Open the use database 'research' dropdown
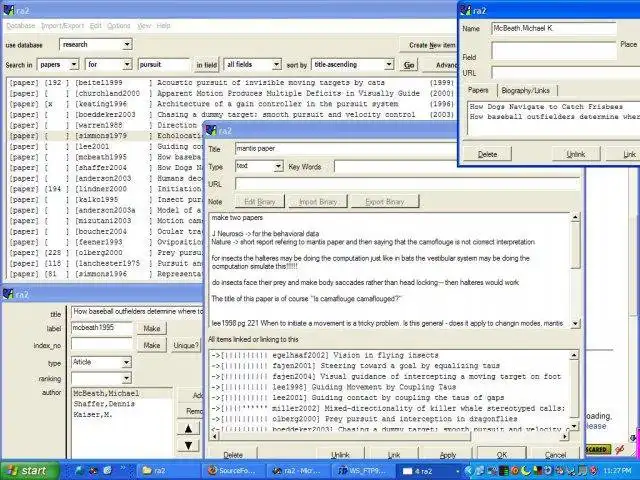 (x=127, y=44)
